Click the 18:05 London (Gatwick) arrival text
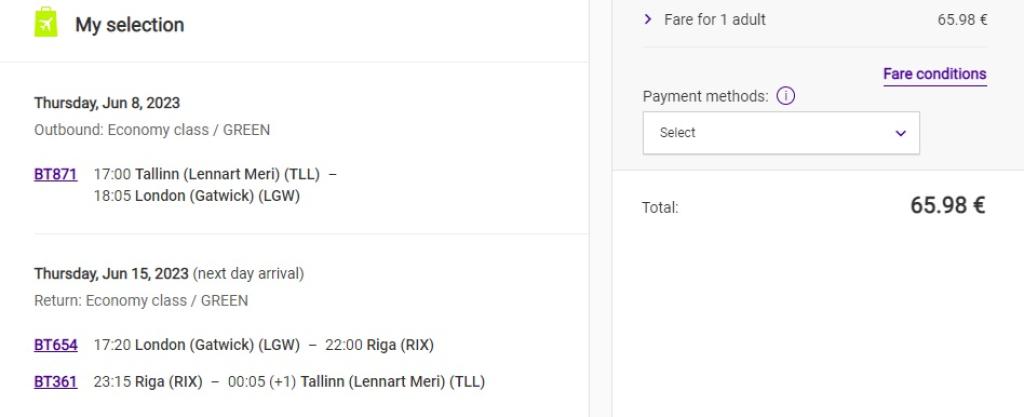This screenshot has width=1024, height=417. [x=196, y=196]
